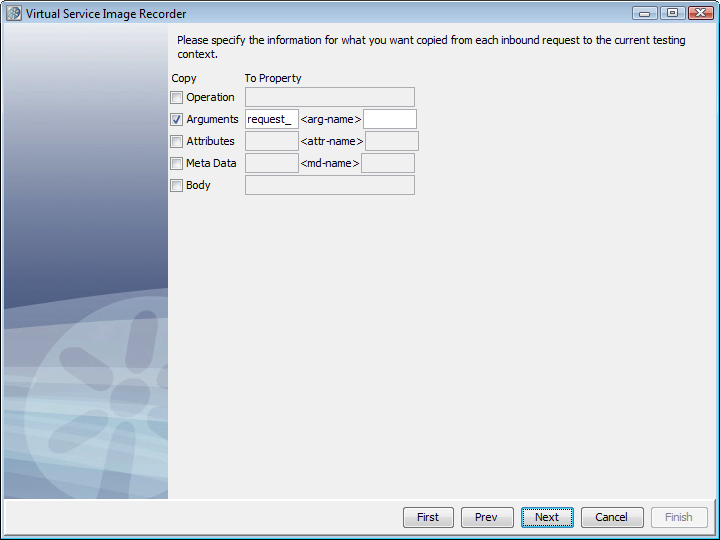Click the <attr-name> placeholder label

click(x=332, y=141)
